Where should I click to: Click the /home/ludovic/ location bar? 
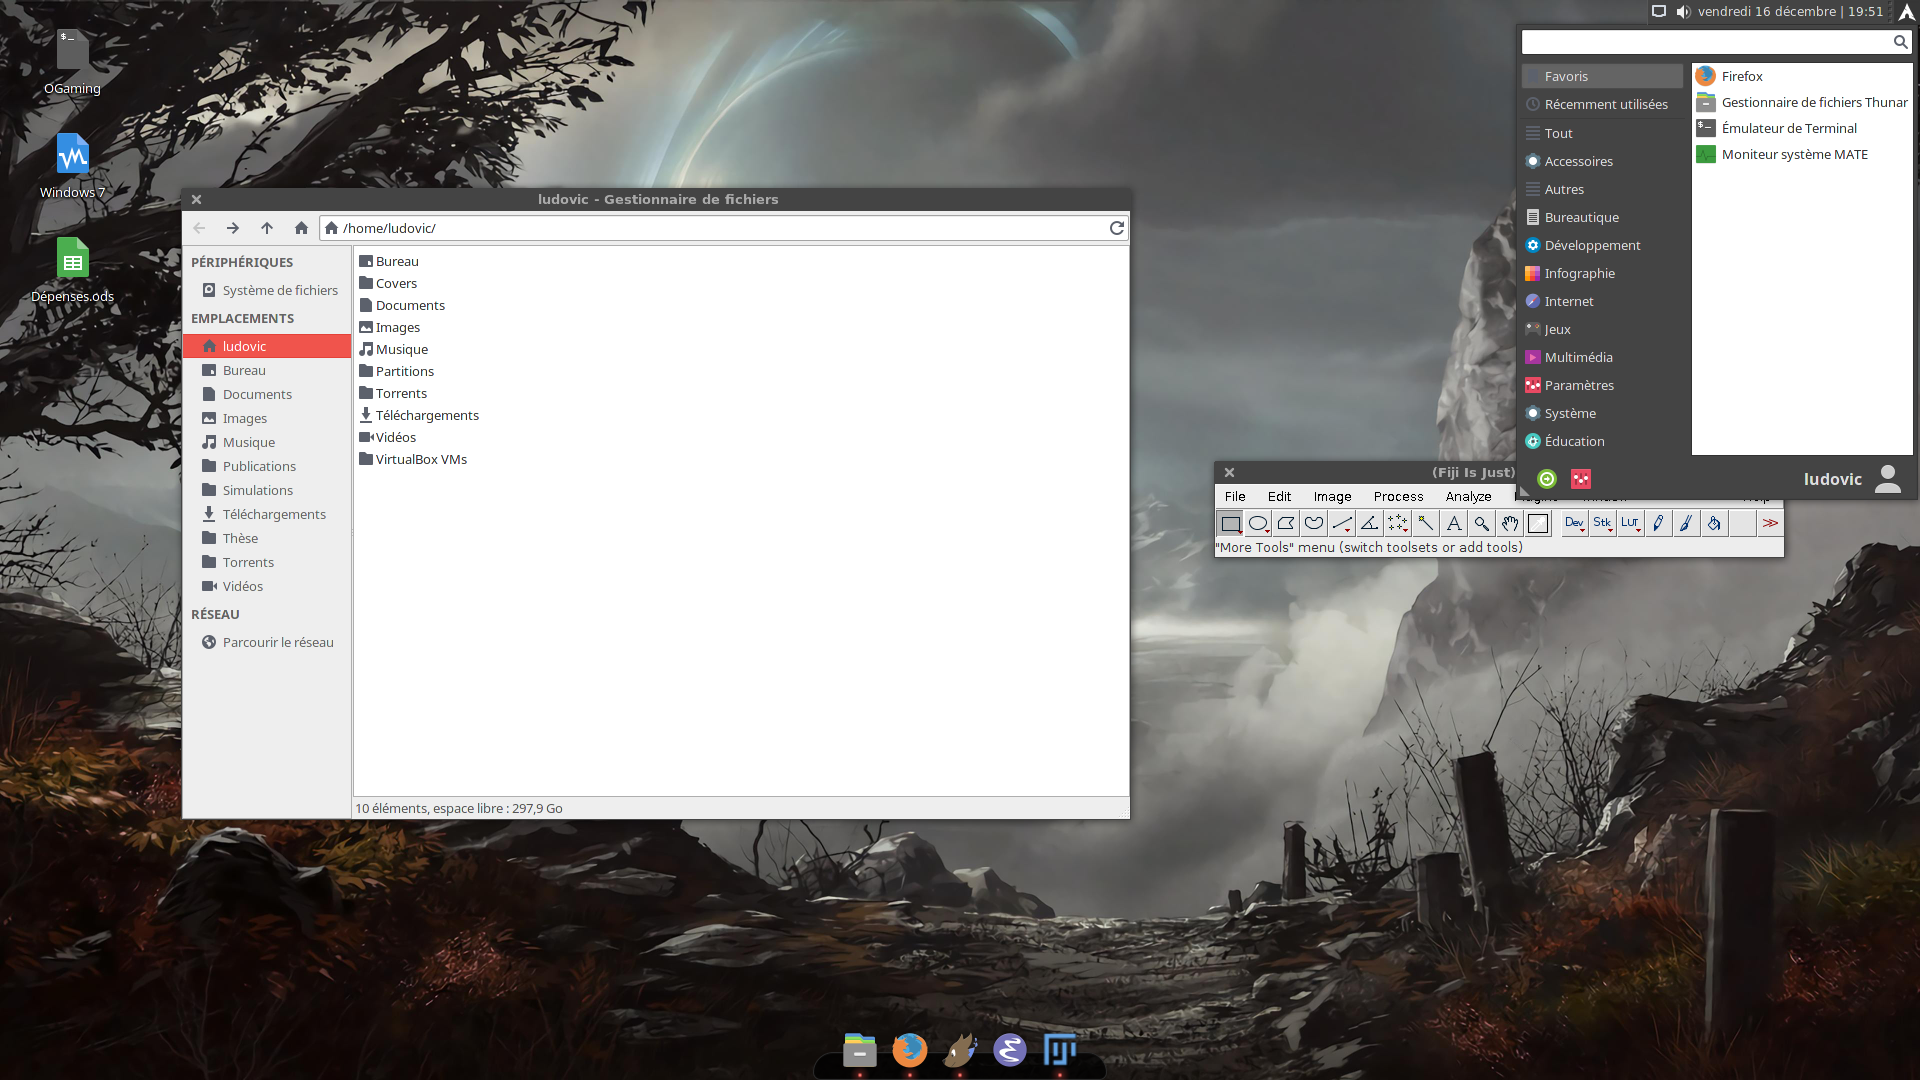pyautogui.click(x=713, y=228)
